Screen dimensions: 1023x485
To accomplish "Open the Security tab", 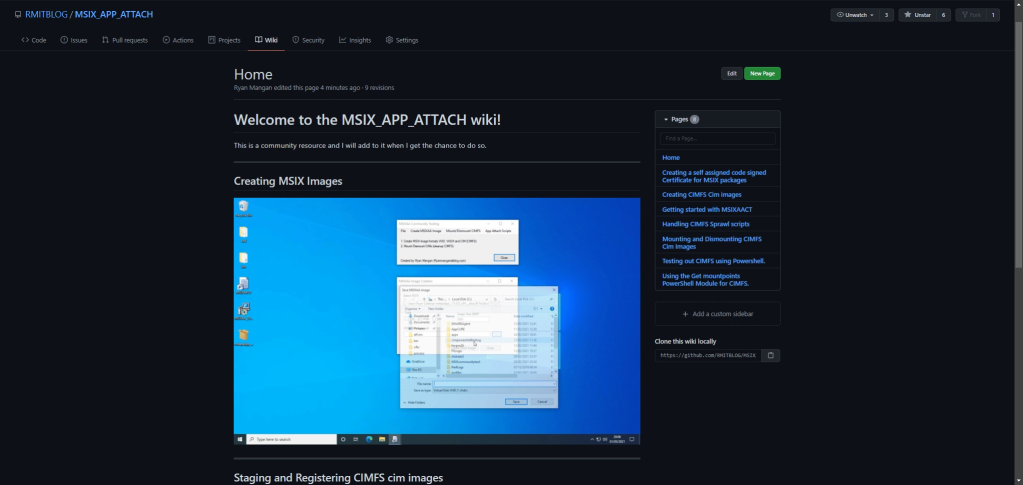I will [308, 40].
